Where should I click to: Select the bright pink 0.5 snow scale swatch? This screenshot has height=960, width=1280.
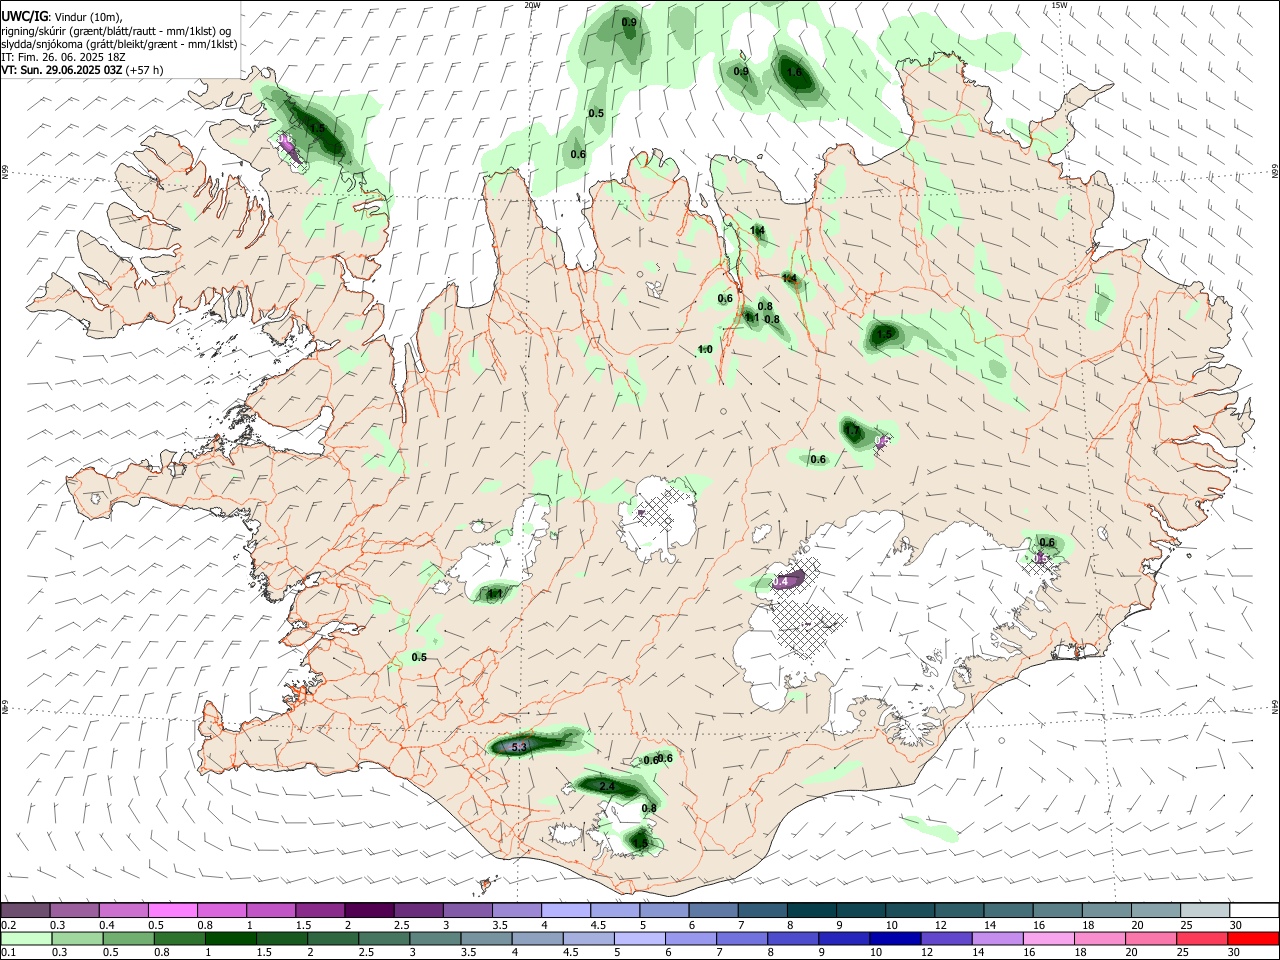[172, 910]
